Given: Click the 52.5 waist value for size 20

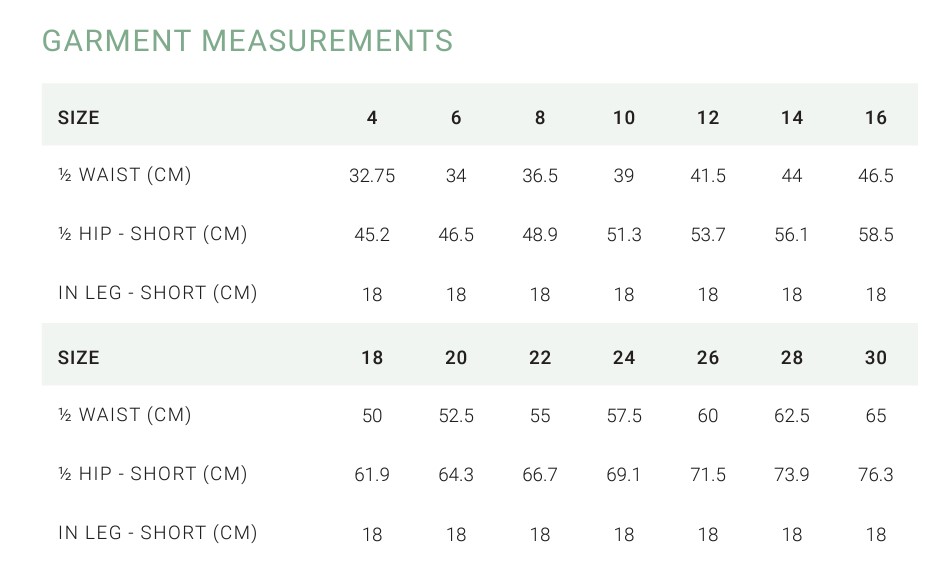Looking at the screenshot, I should point(456,416).
